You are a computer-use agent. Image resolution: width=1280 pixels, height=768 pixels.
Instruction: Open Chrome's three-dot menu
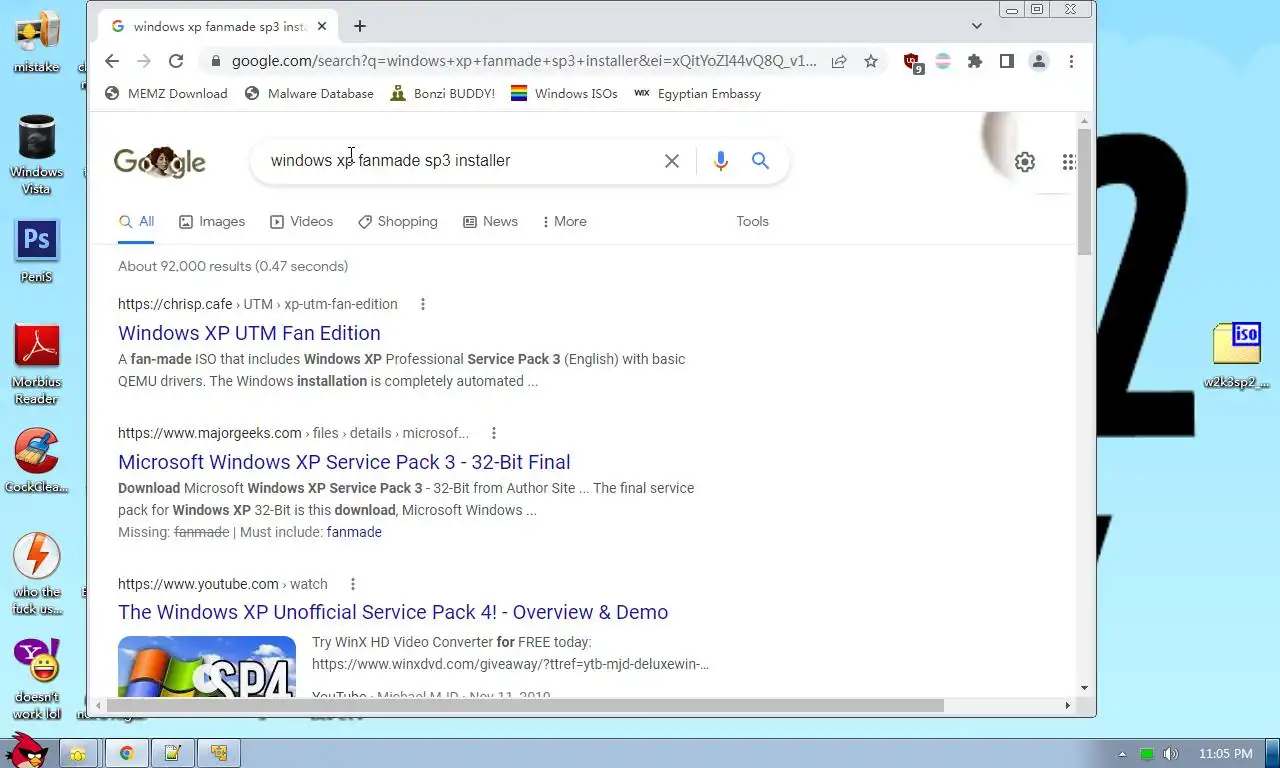pyautogui.click(x=1071, y=61)
